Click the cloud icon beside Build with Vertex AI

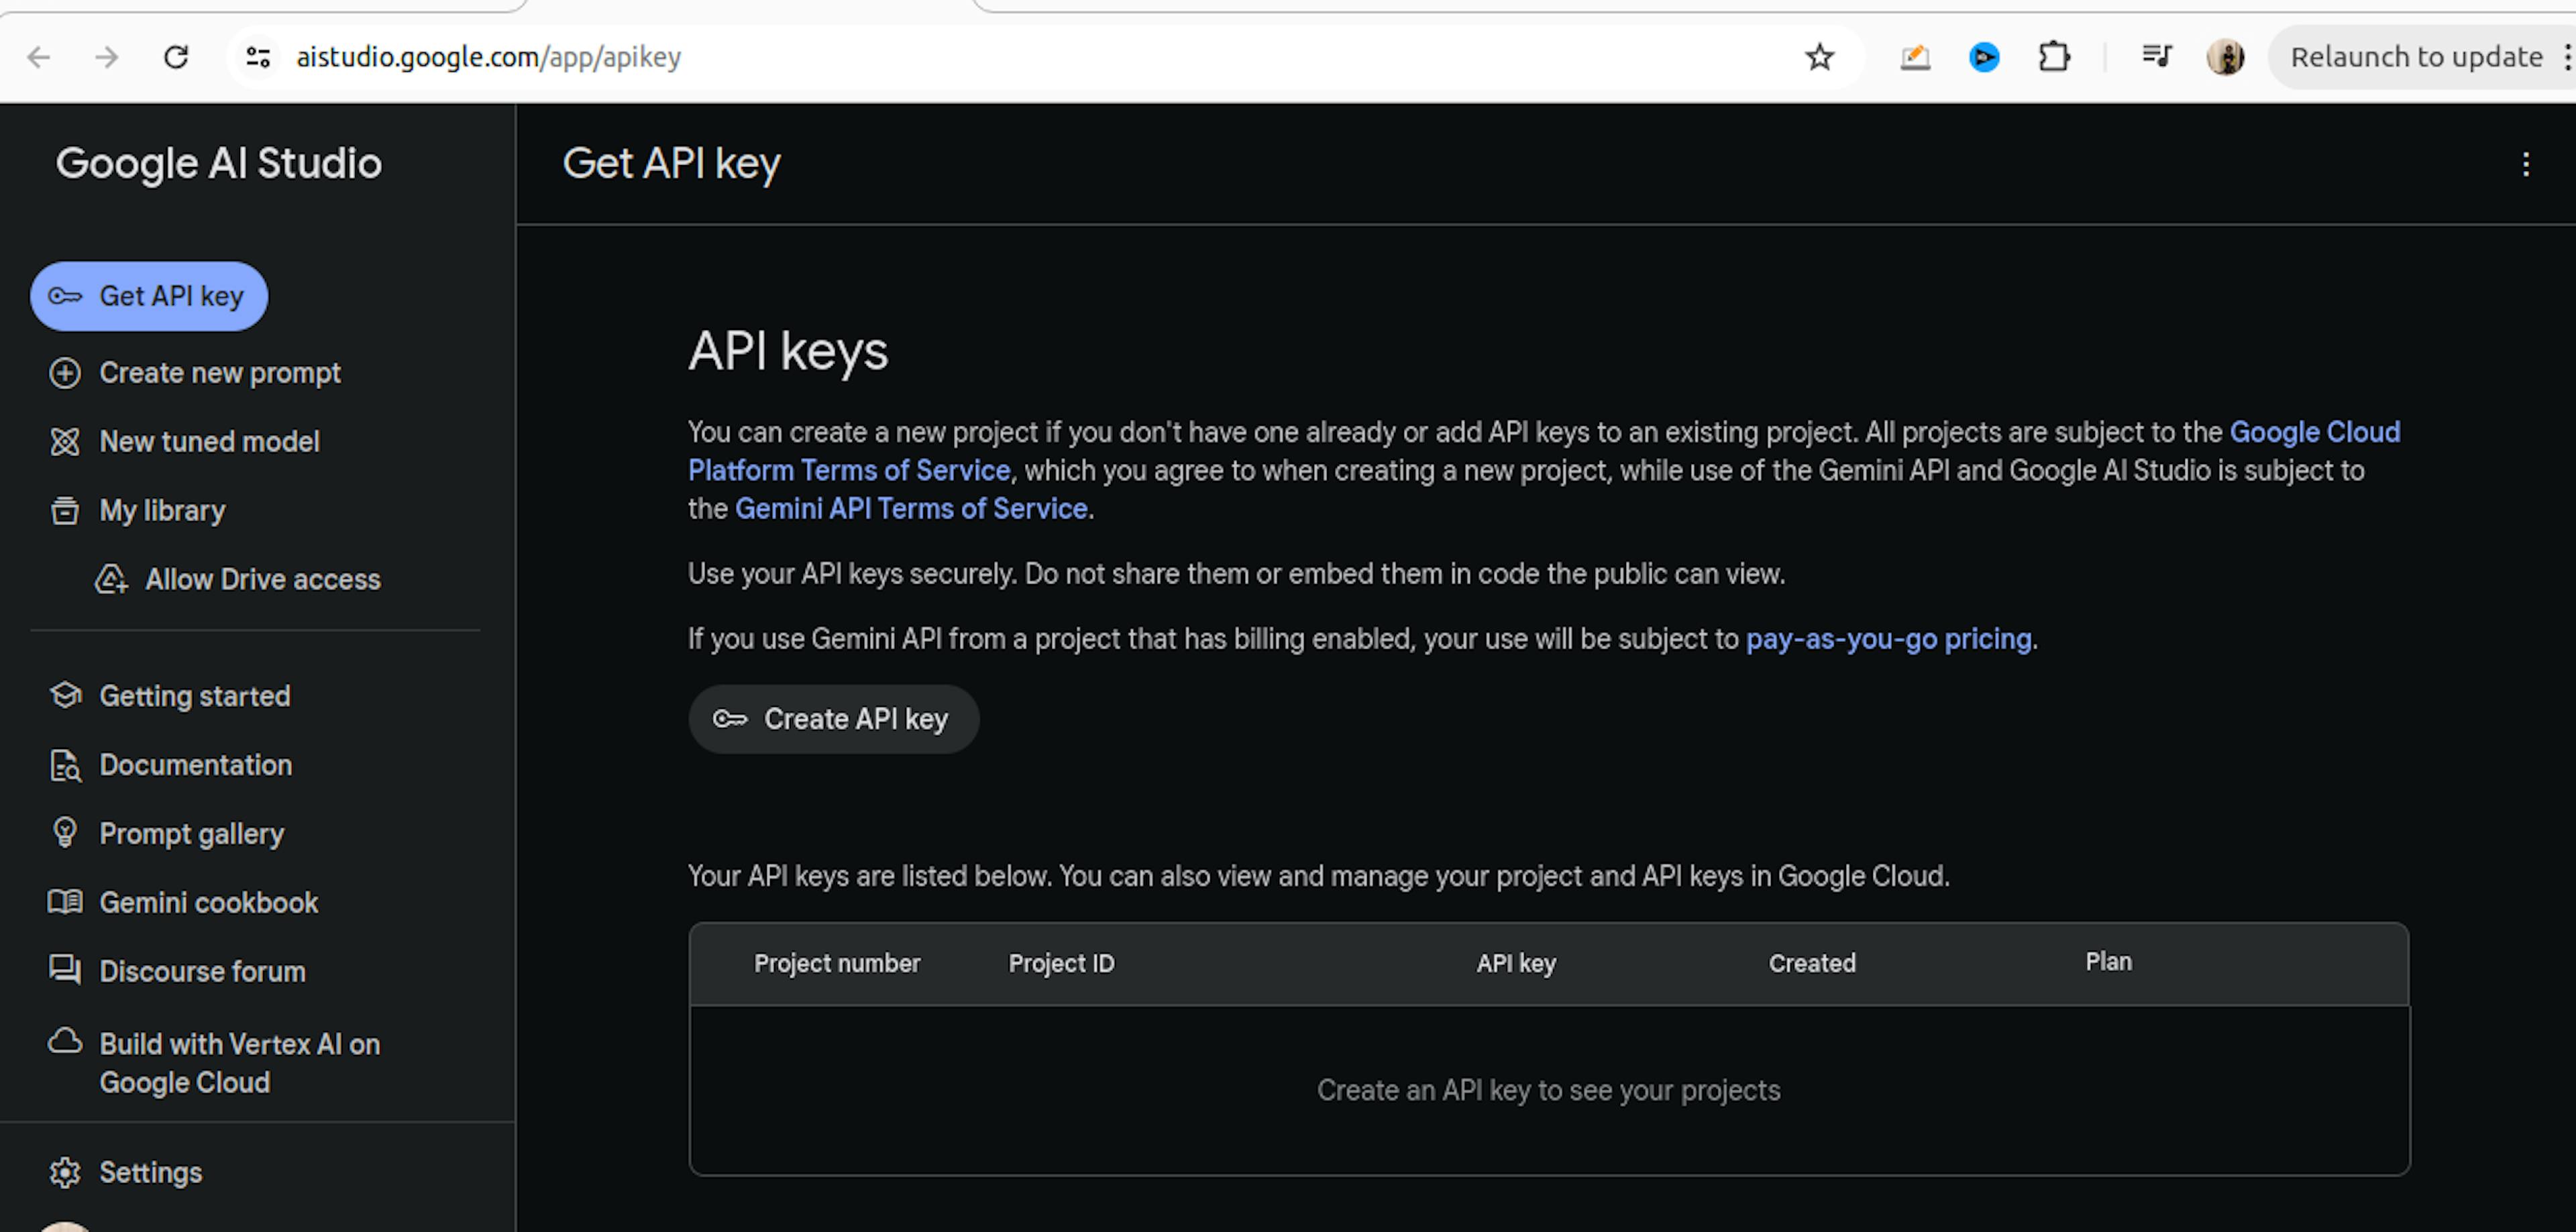(x=65, y=1041)
